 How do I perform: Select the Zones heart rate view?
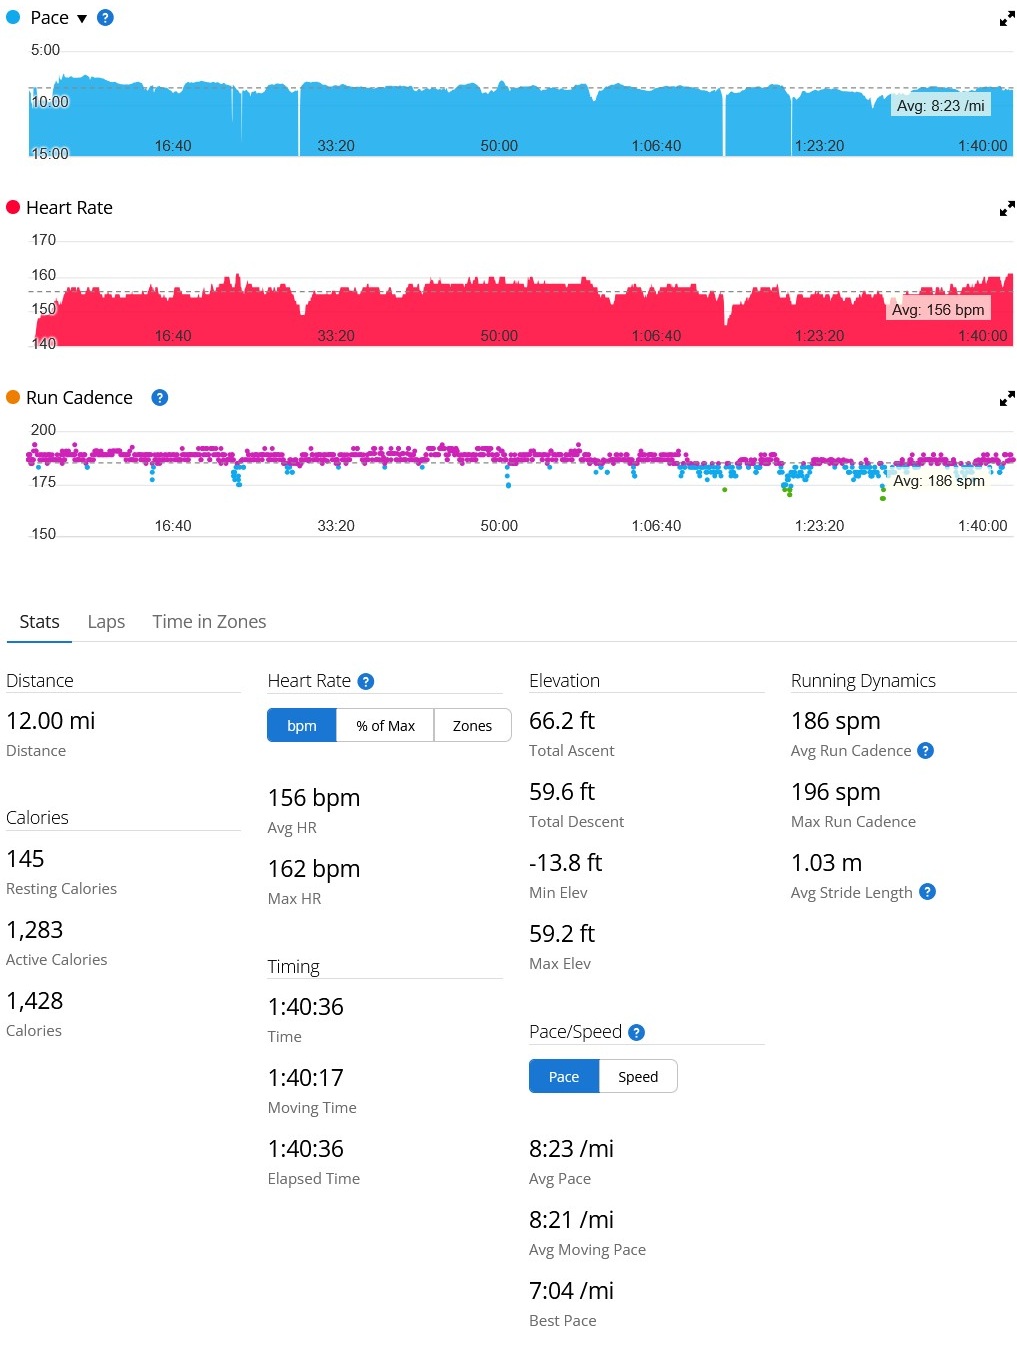click(x=472, y=726)
